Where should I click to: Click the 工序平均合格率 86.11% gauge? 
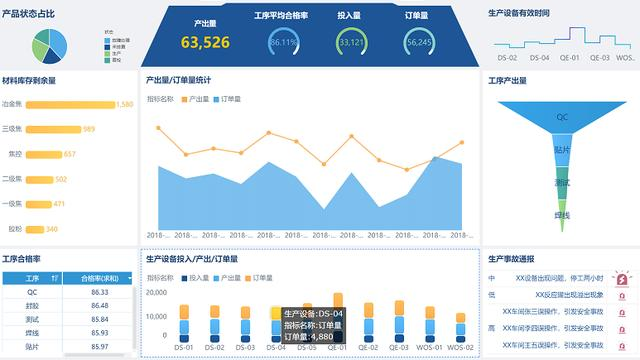[x=283, y=42]
